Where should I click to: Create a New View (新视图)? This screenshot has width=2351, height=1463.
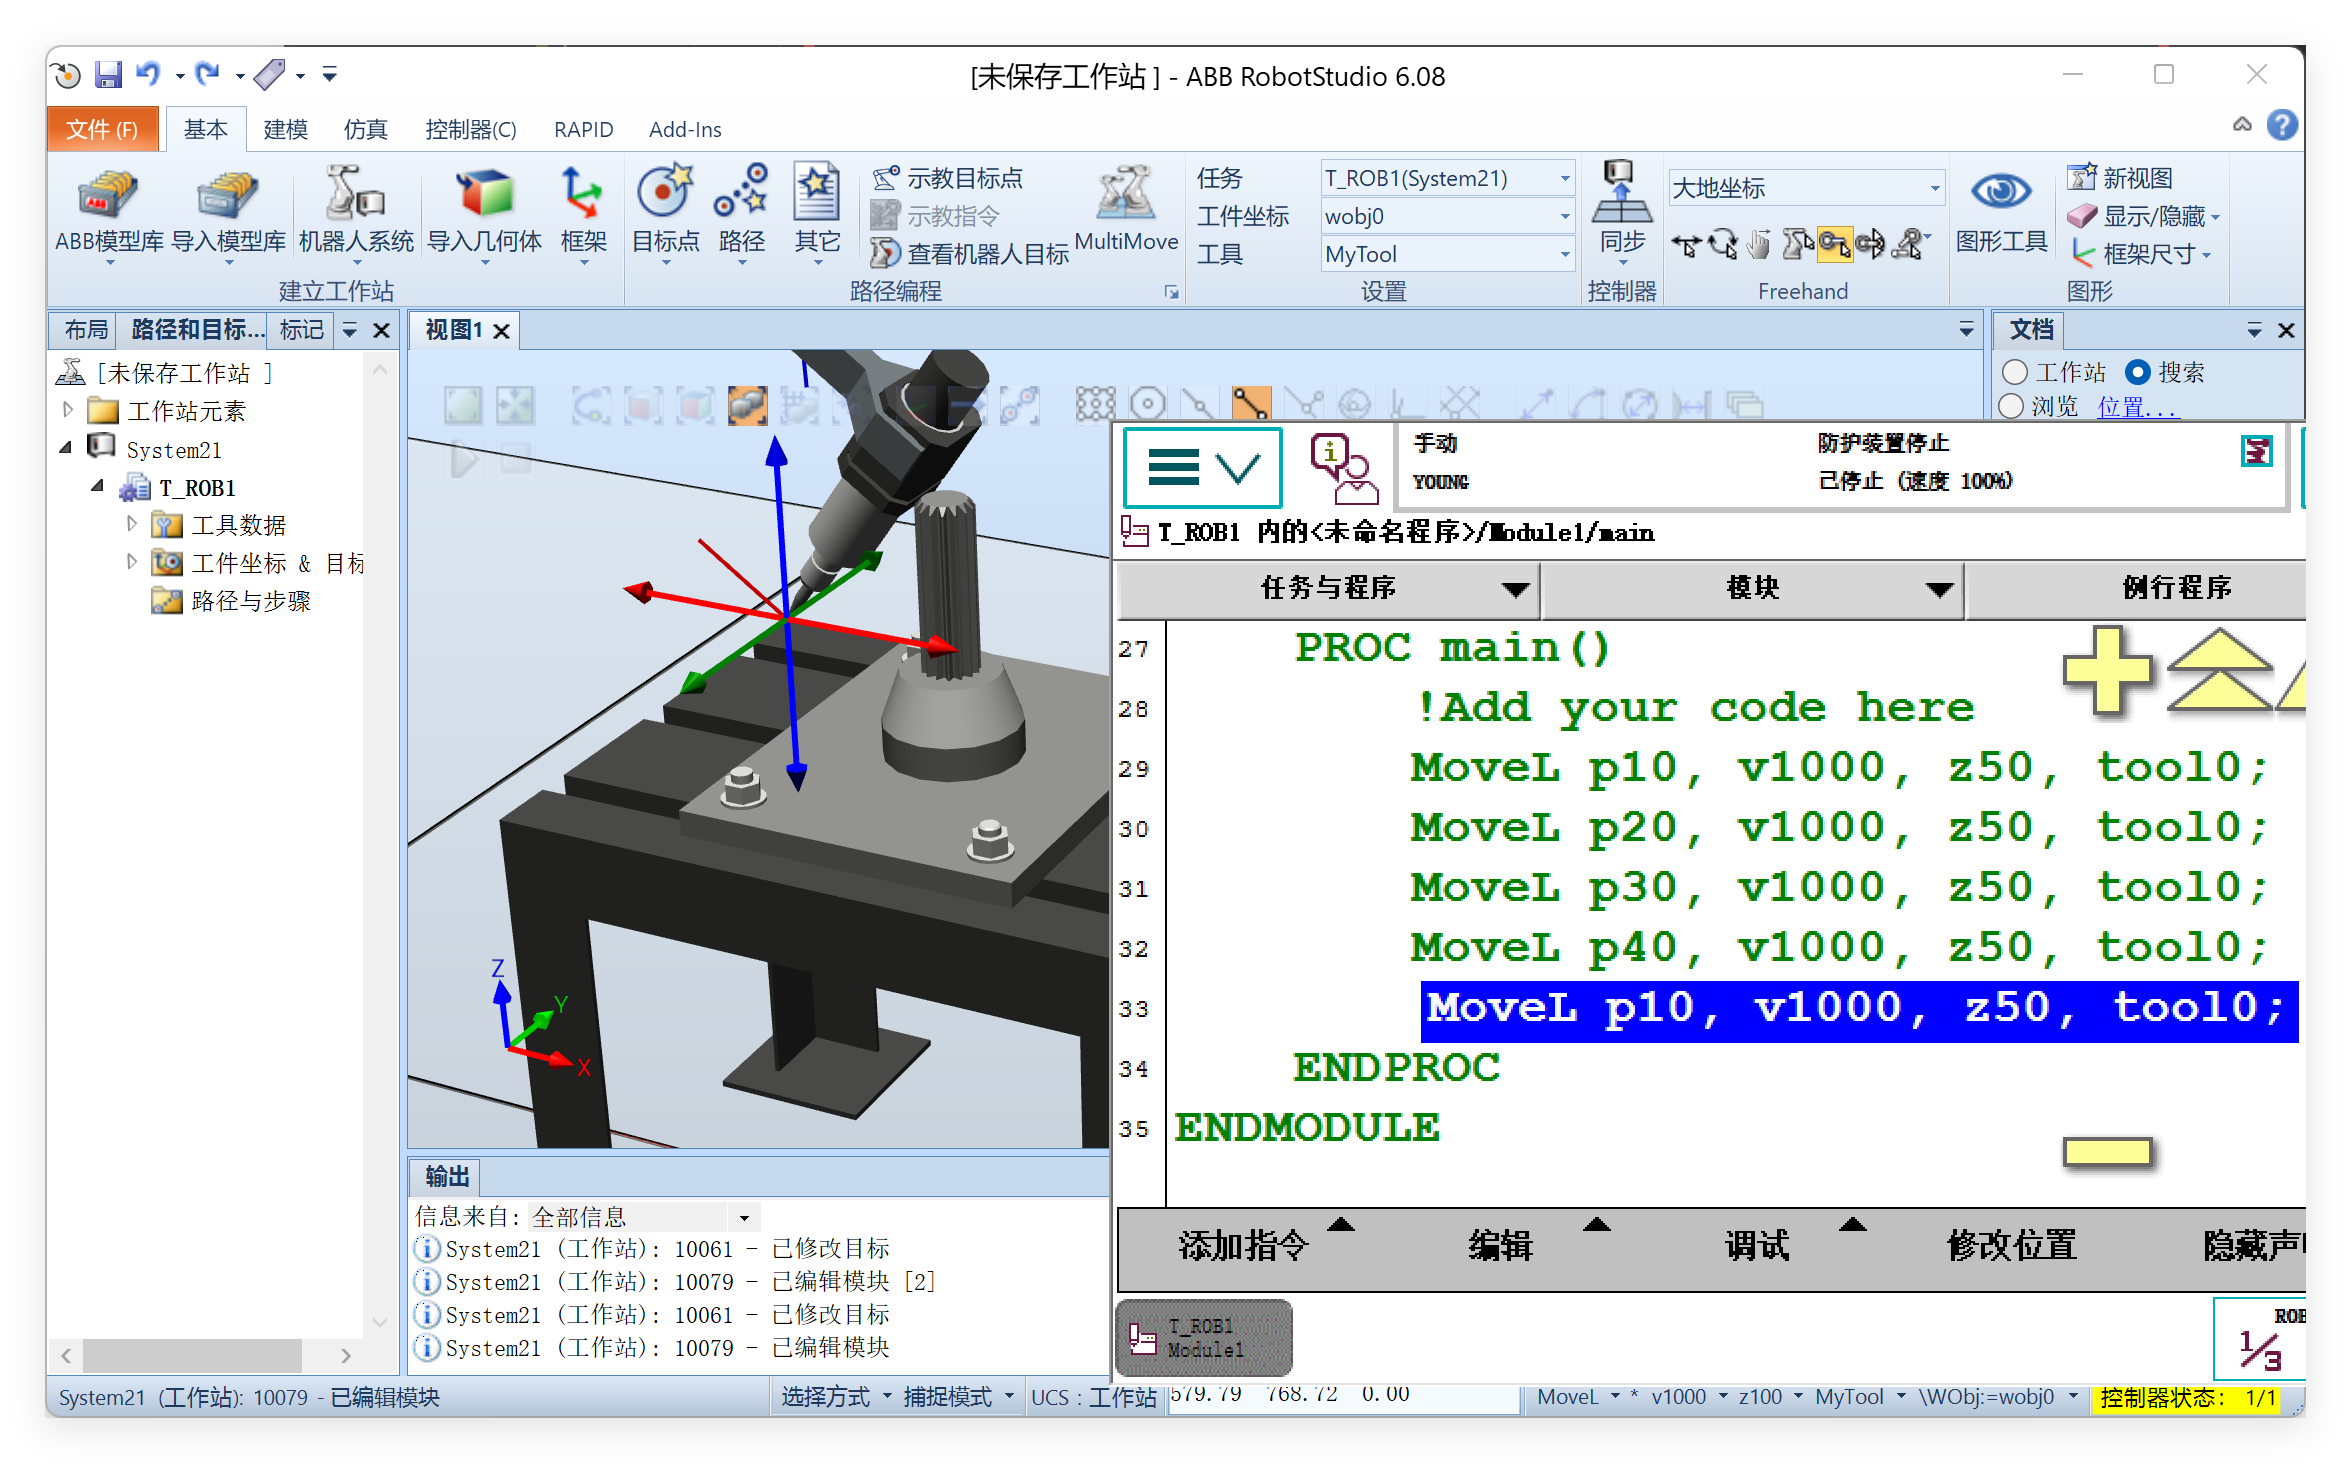(x=2121, y=179)
